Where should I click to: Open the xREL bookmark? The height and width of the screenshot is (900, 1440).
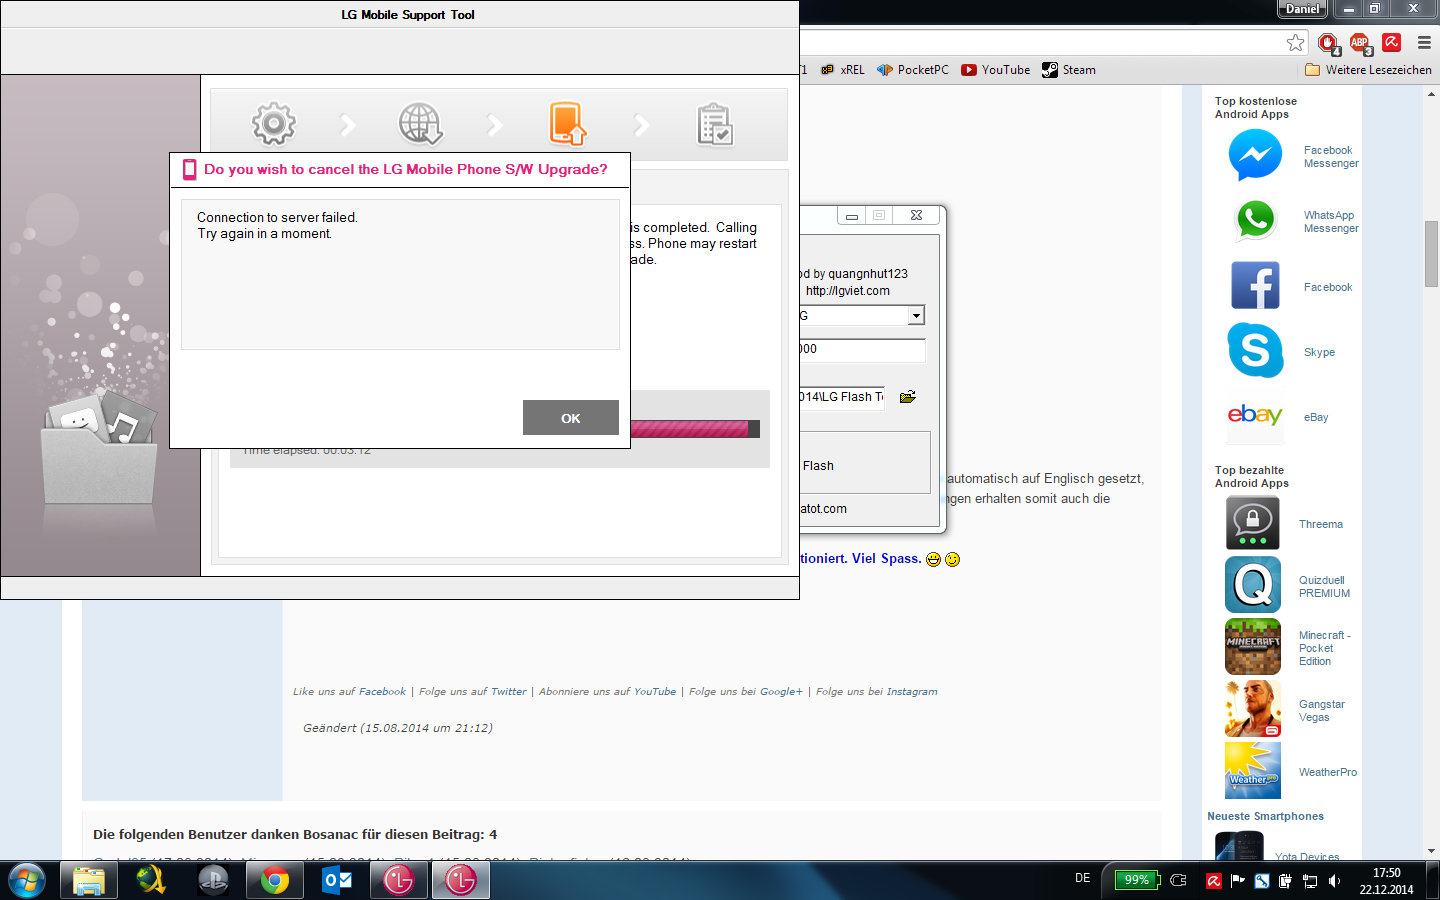(x=843, y=70)
